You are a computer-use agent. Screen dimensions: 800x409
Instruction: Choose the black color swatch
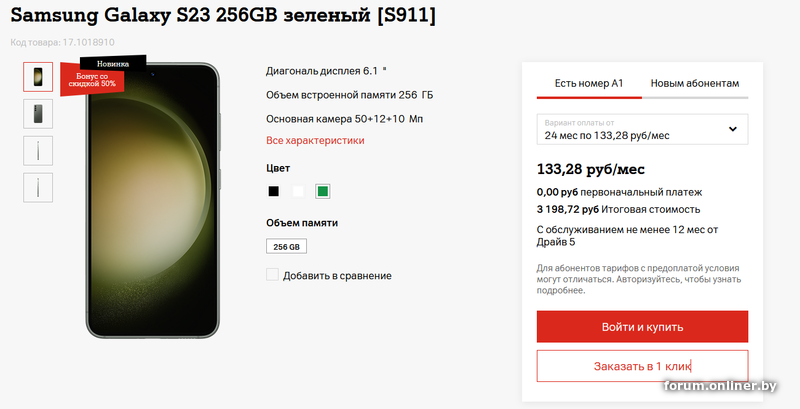tap(273, 191)
